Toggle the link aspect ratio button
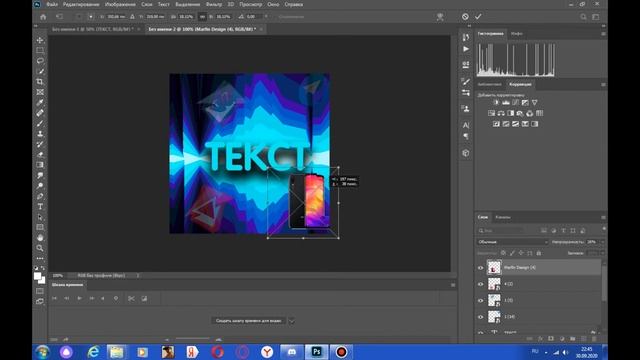This screenshot has width=640, height=360. click(x=202, y=17)
